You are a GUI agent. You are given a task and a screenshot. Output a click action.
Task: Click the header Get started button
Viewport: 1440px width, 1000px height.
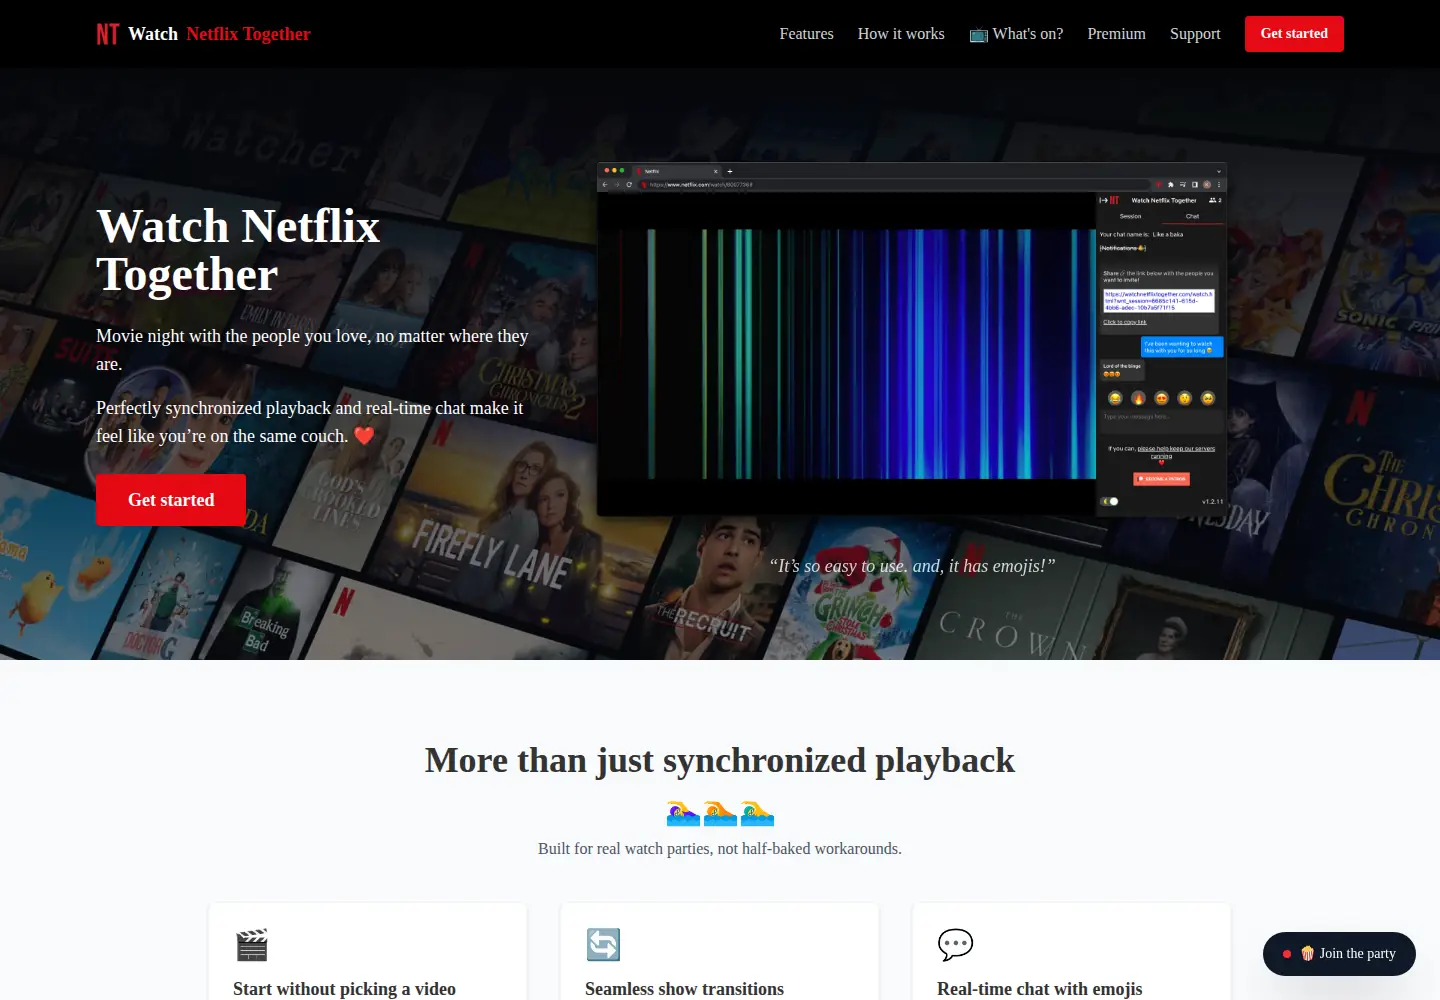tap(1294, 34)
